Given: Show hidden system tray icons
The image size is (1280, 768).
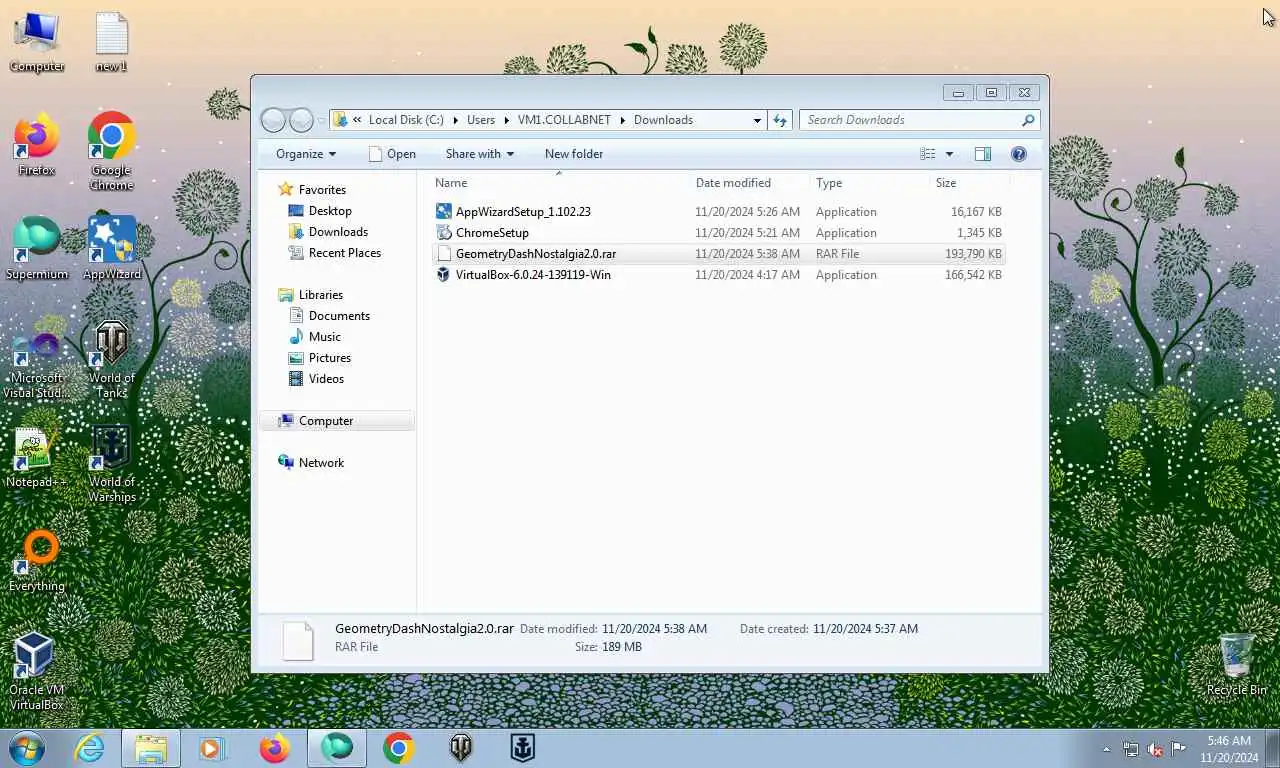Looking at the screenshot, I should click(x=1106, y=749).
